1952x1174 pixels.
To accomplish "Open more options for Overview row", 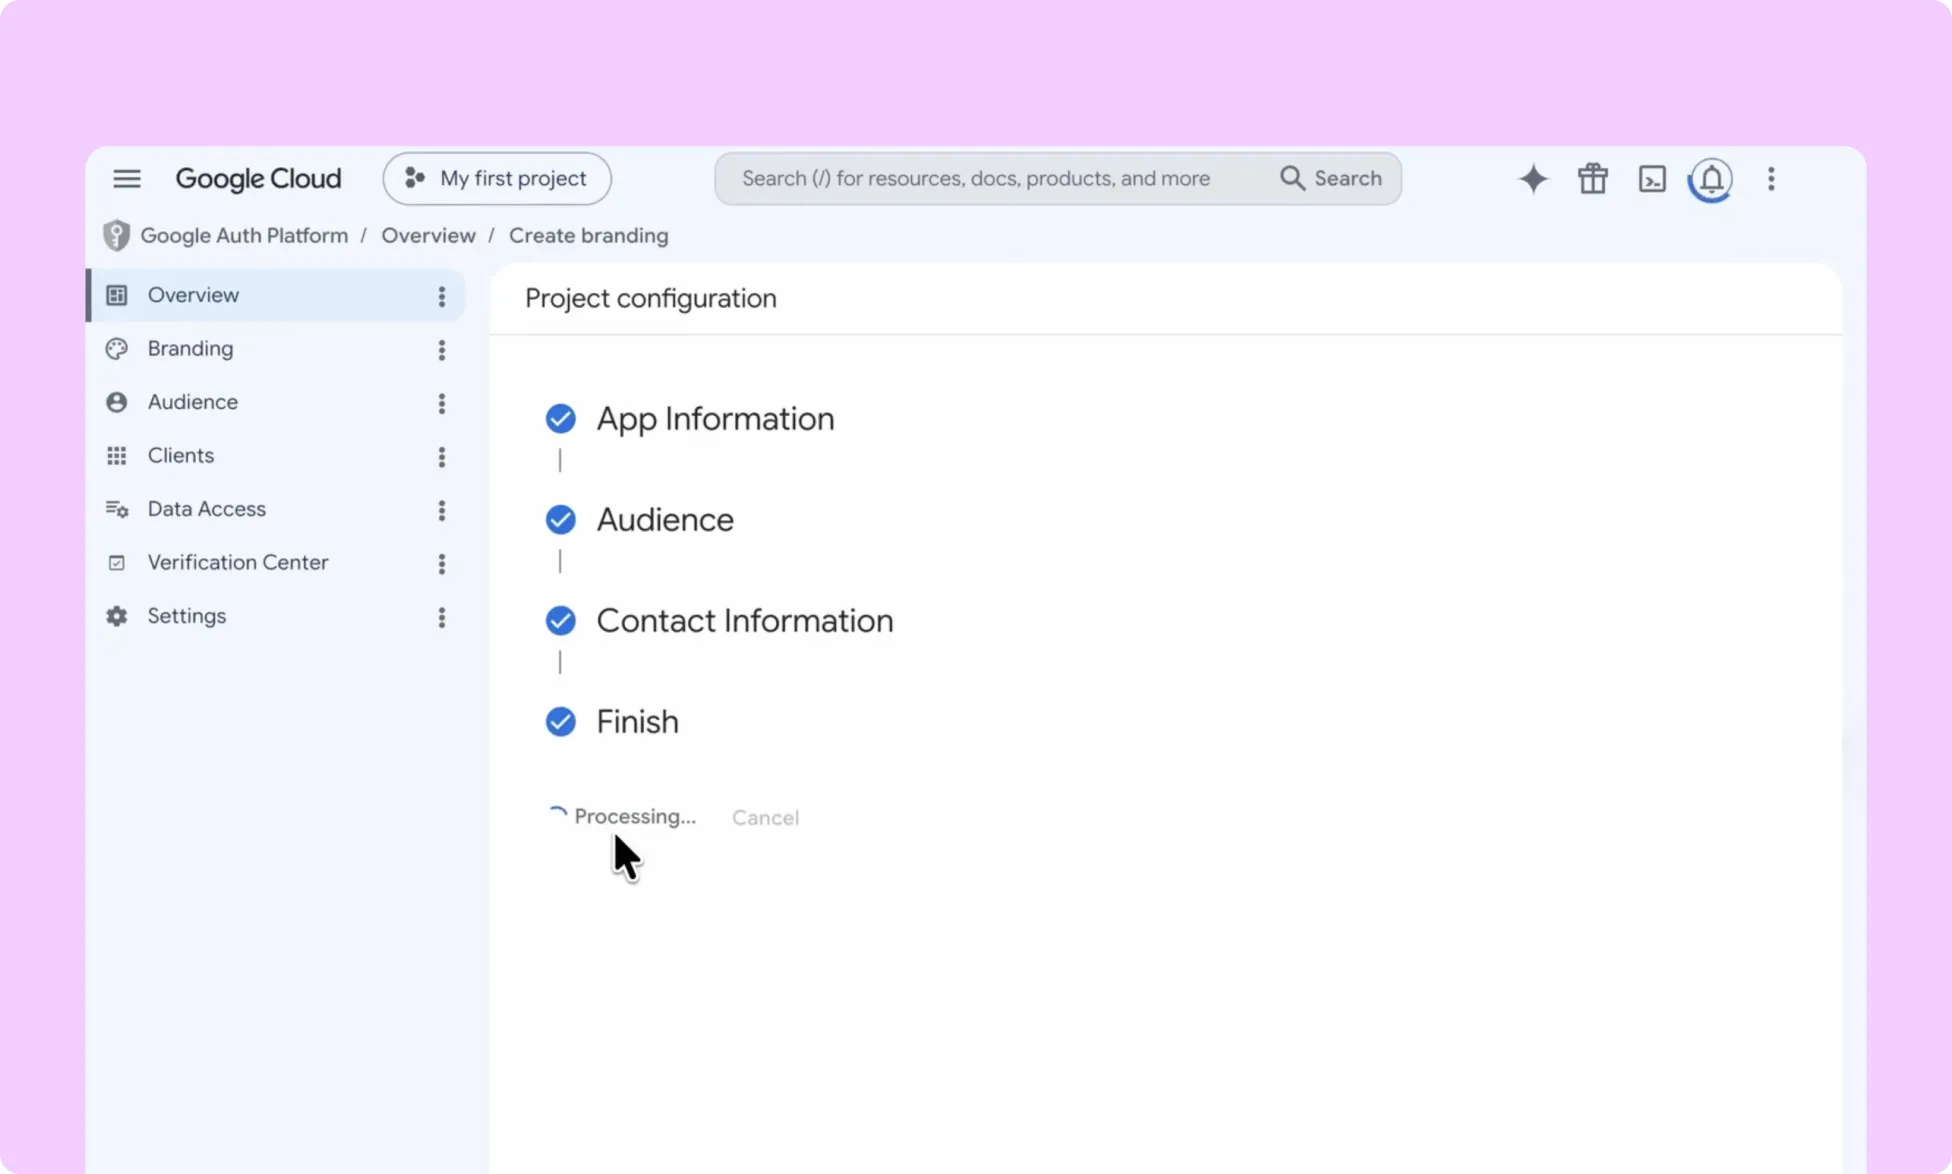I will (x=441, y=296).
